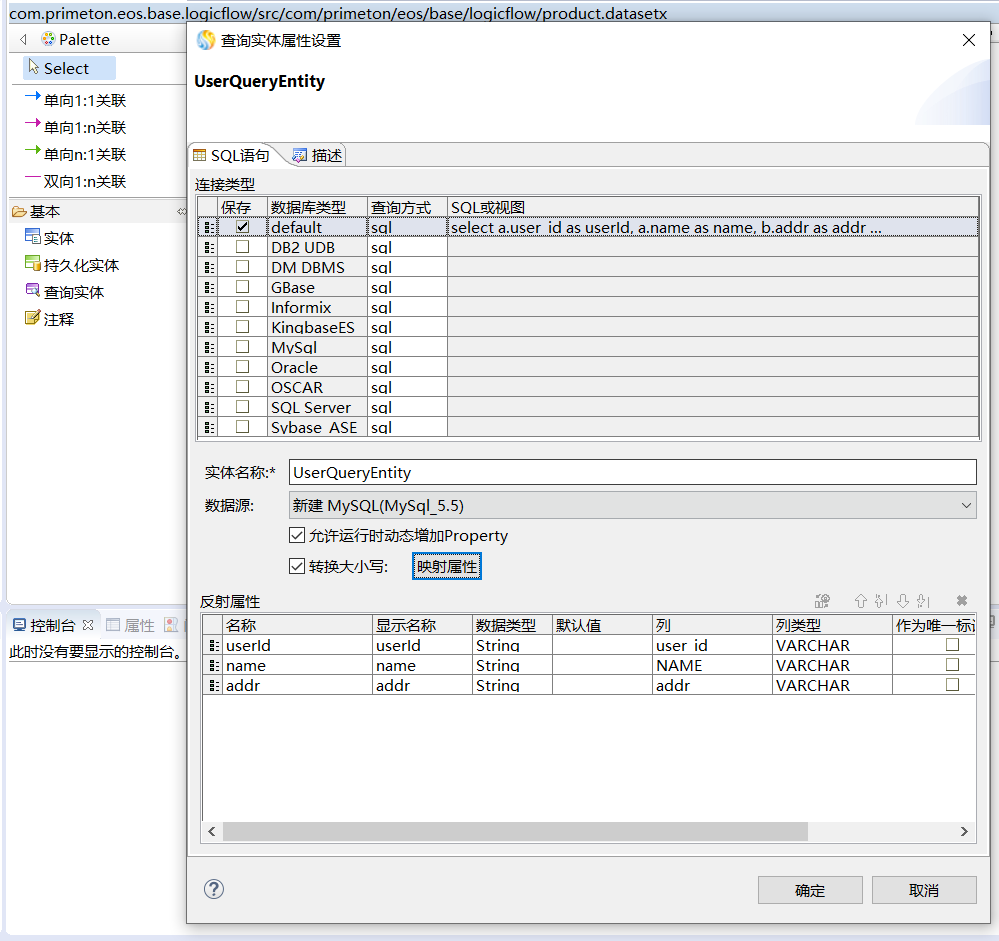This screenshot has width=999, height=941.
Task: Add a 注释 note from palette
Action: 58,319
